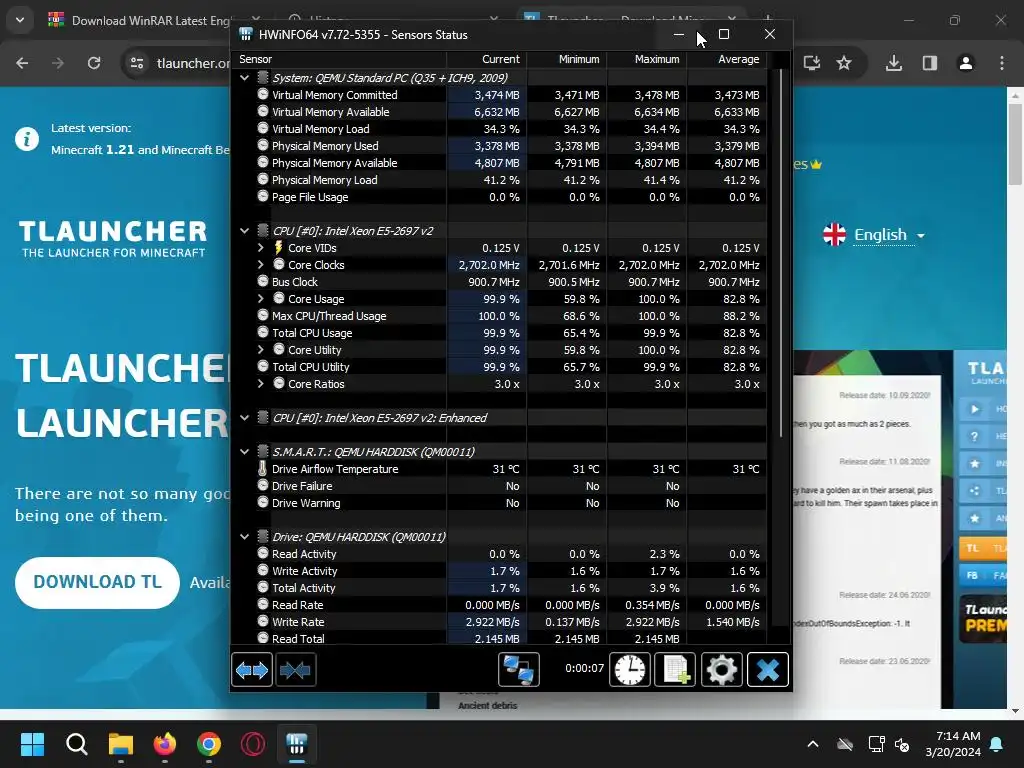Open Windows Start menu
Image resolution: width=1024 pixels, height=768 pixels.
tap(32, 744)
